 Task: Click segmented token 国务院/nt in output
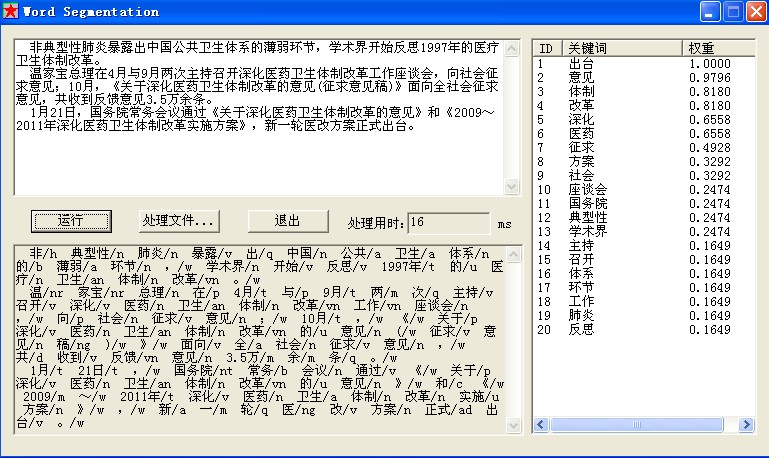coord(203,371)
